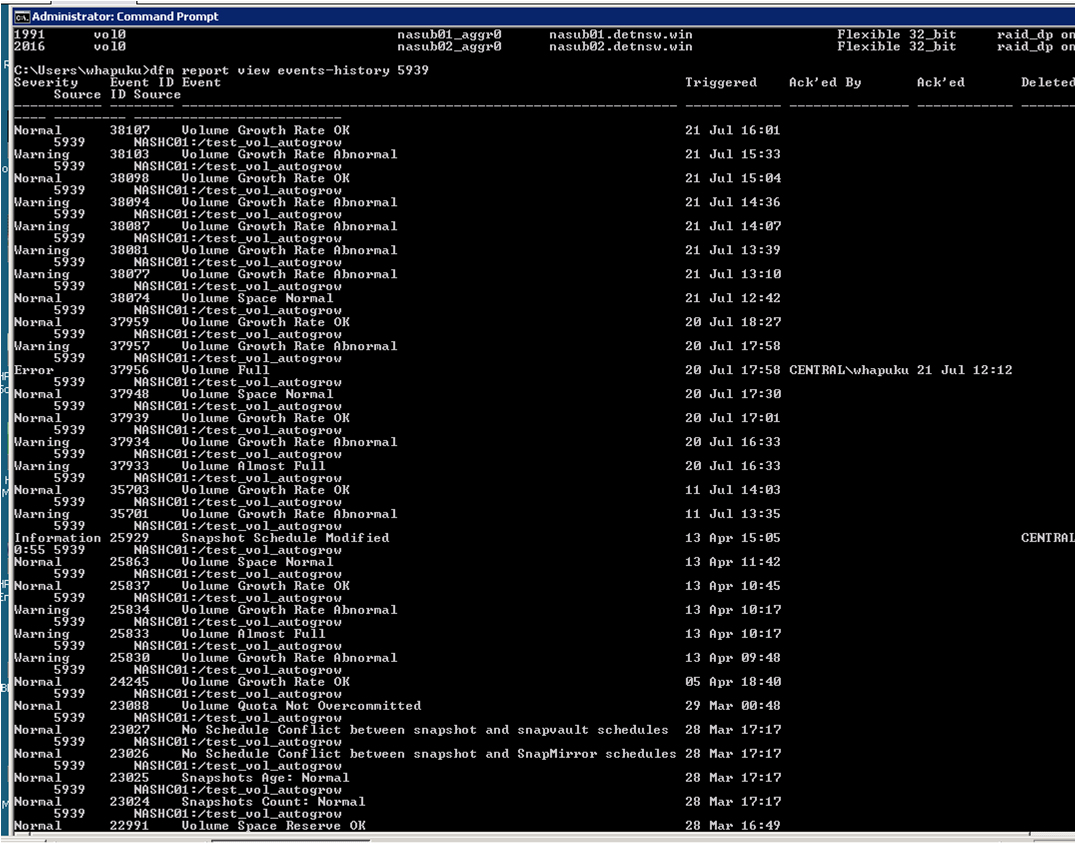Click triggered time '20 Jul 18:27'
Viewport: 1075px width, 843px height.
tap(733, 322)
